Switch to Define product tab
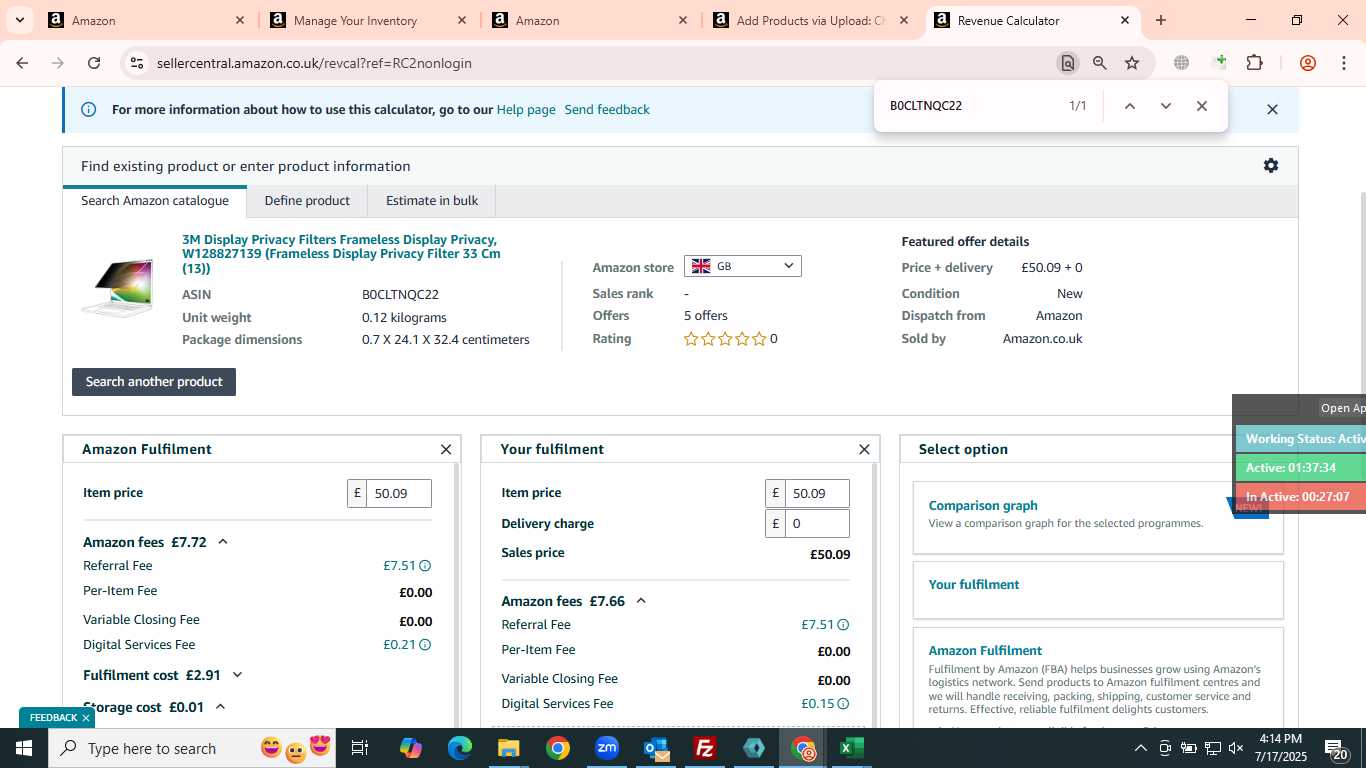The image size is (1366, 768). [x=307, y=201]
